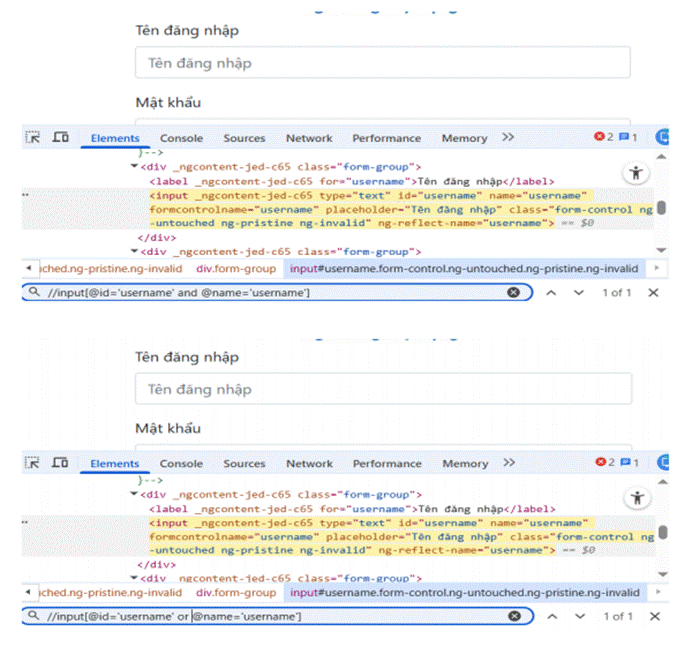Open the Network tab in lower DevTools
The image size is (692, 647).
[x=309, y=463]
